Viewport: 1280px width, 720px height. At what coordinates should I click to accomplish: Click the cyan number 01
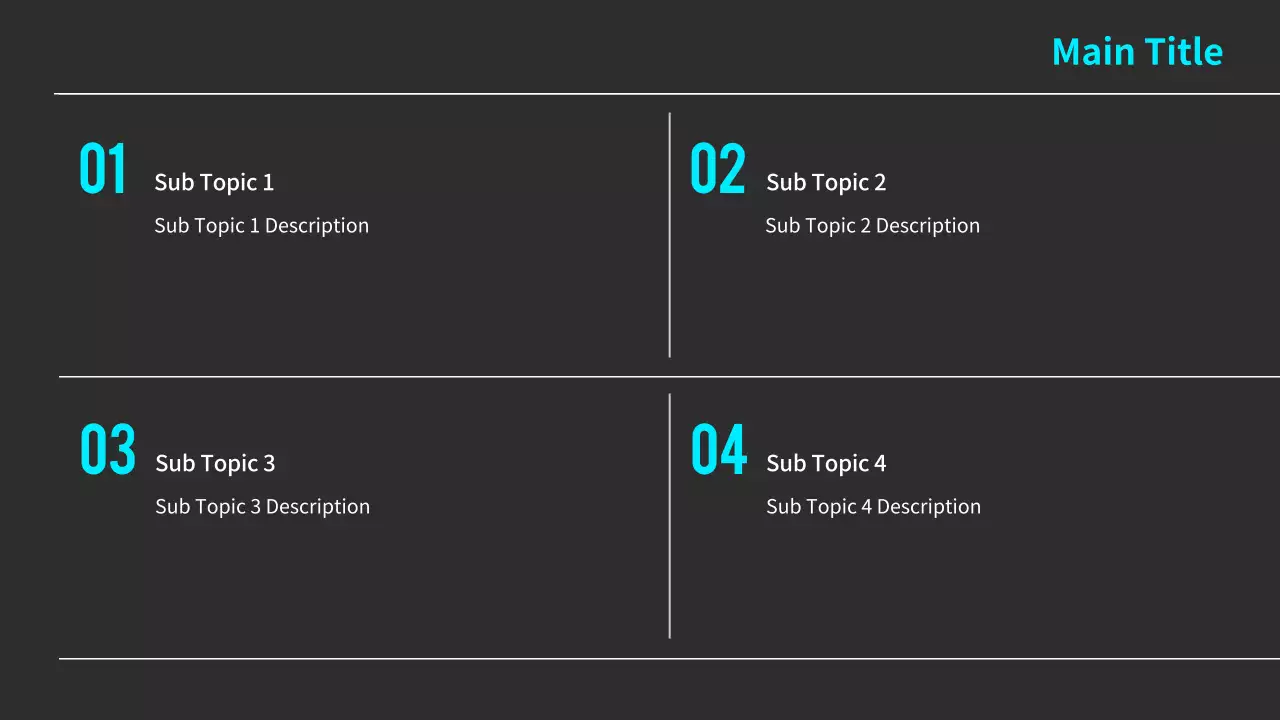point(103,169)
